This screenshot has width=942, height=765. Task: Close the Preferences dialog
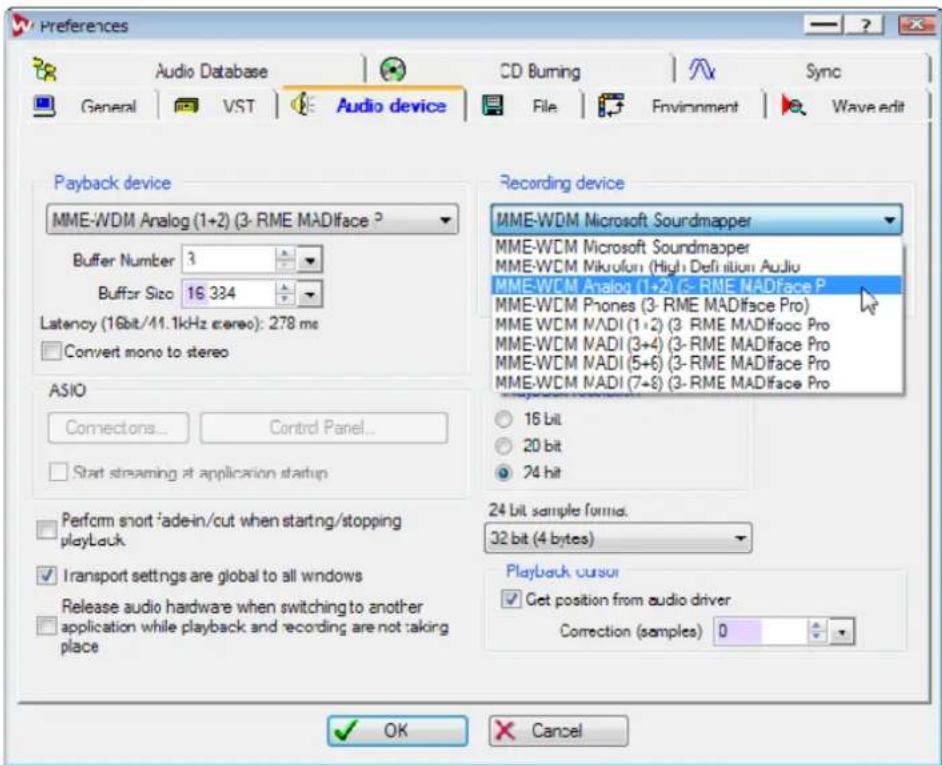pyautogui.click(x=915, y=25)
